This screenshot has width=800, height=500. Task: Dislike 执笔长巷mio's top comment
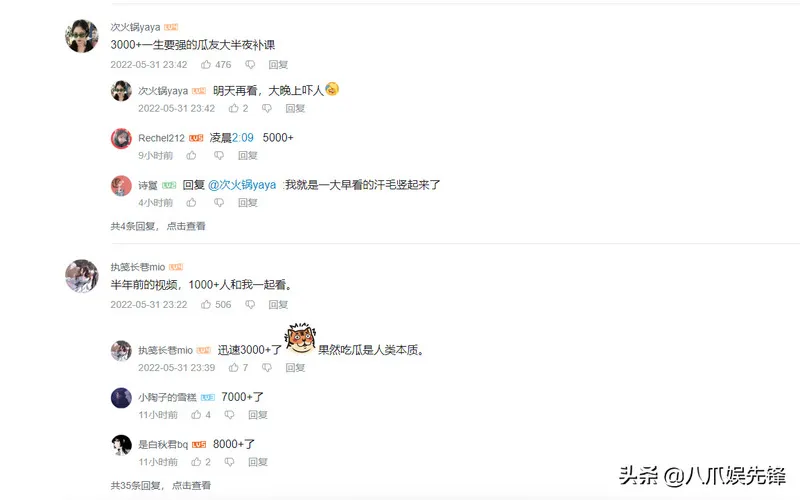tap(250, 304)
